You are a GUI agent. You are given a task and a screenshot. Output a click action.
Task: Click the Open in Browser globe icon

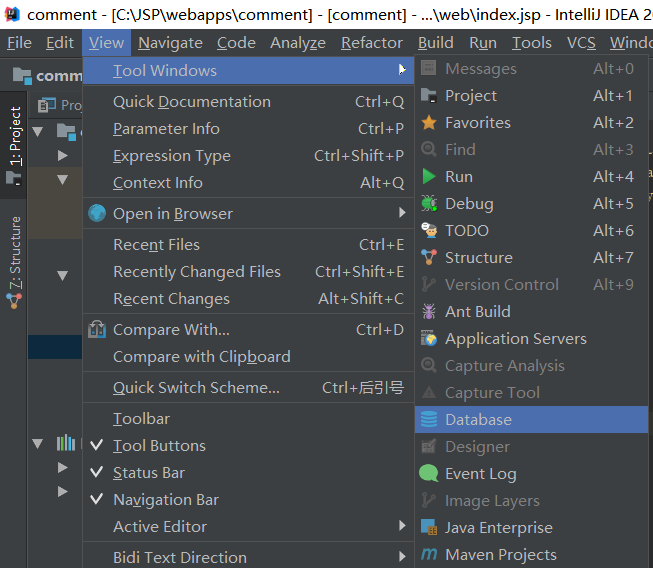point(97,214)
